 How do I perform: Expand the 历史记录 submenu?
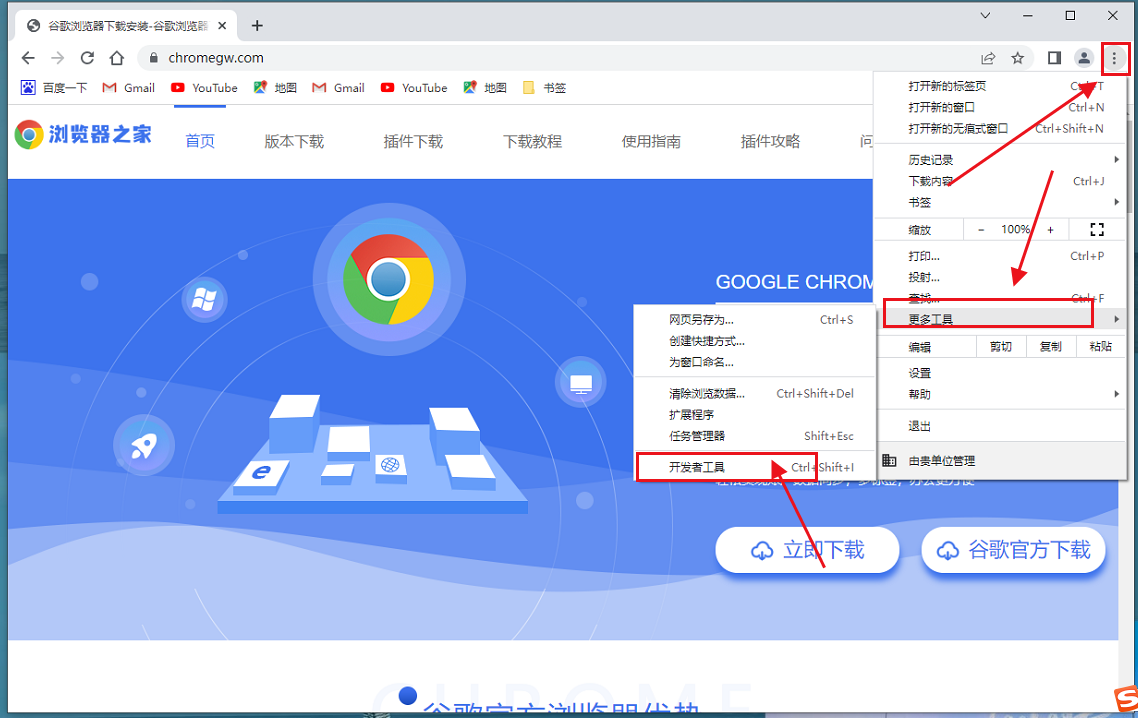coord(1001,160)
